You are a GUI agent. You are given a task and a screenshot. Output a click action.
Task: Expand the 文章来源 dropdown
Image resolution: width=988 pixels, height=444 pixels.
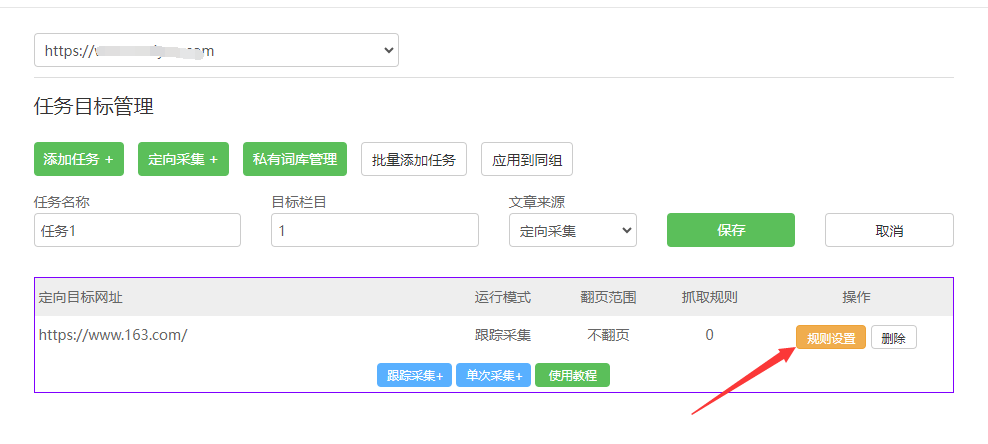coord(572,230)
